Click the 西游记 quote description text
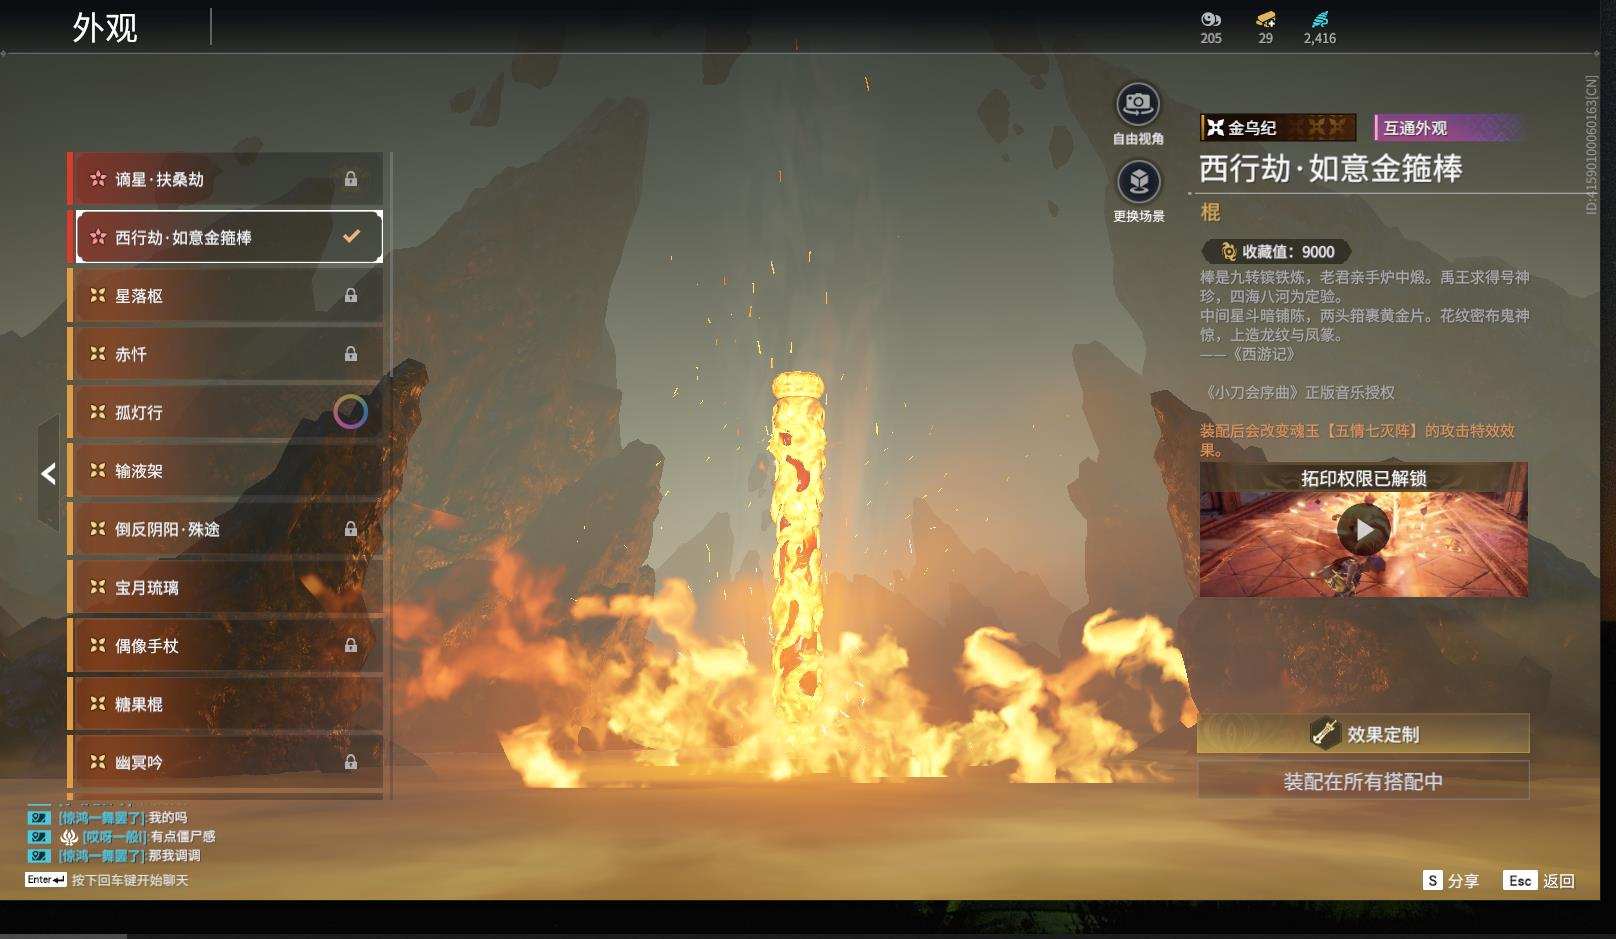Image resolution: width=1616 pixels, height=939 pixels. click(x=1364, y=315)
